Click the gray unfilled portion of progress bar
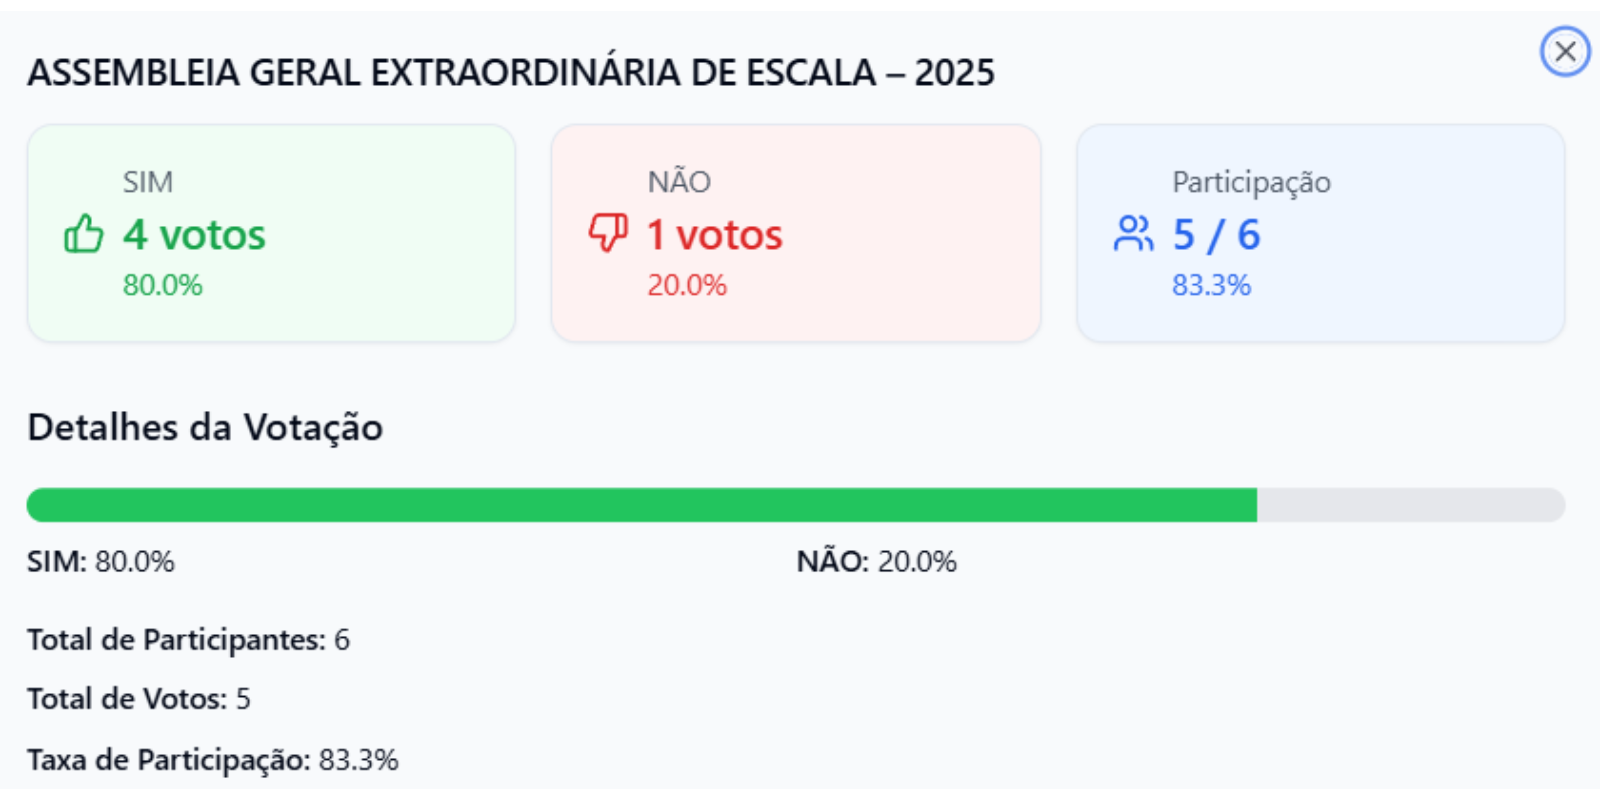The height and width of the screenshot is (800, 1600). coord(1410,505)
